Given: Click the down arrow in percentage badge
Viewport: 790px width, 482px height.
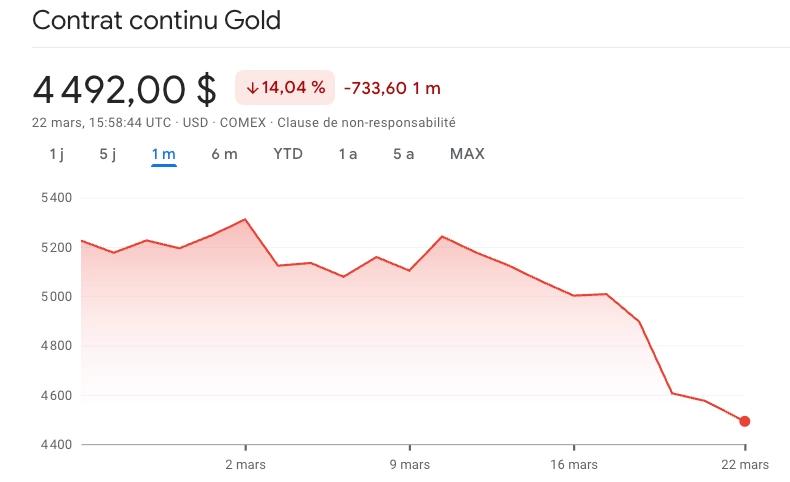Looking at the screenshot, I should [x=252, y=88].
